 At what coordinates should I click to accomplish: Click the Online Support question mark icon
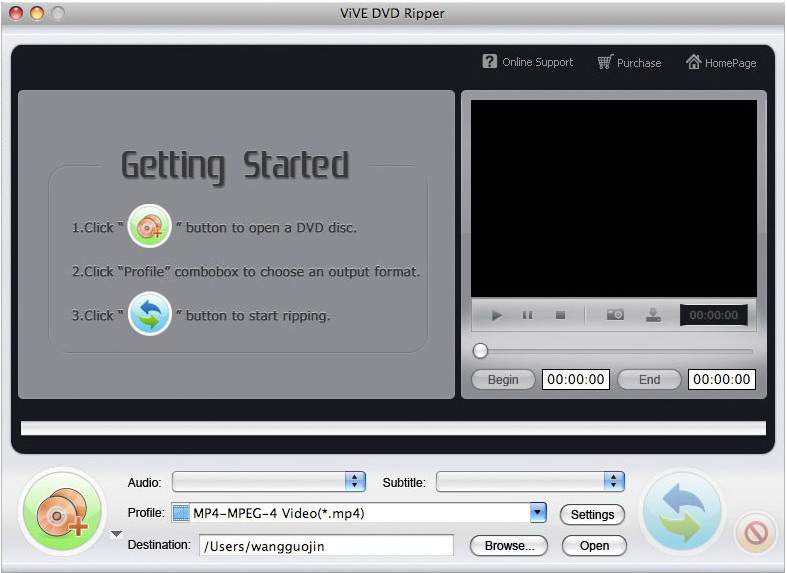489,61
